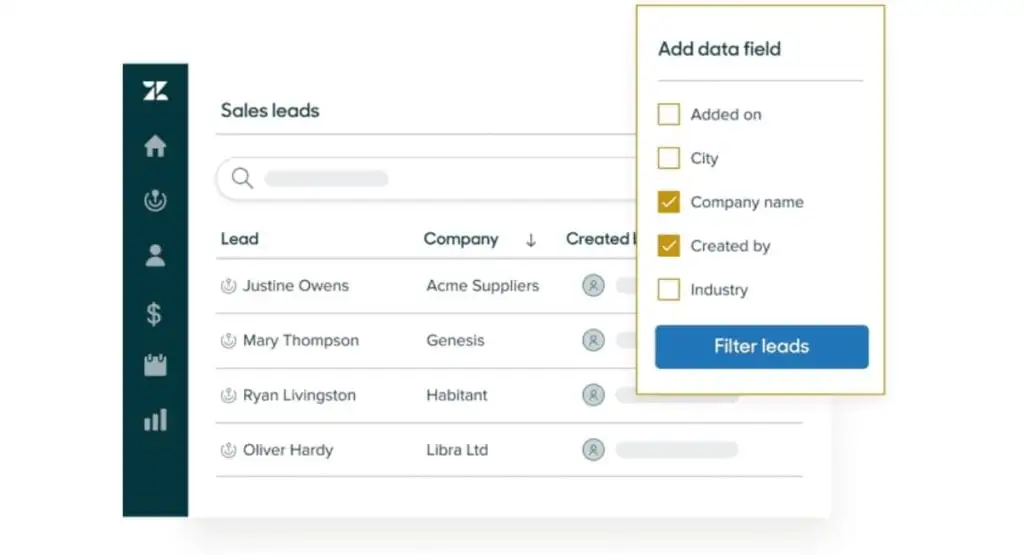
Task: Uncheck the Company name checkbox
Action: click(669, 202)
